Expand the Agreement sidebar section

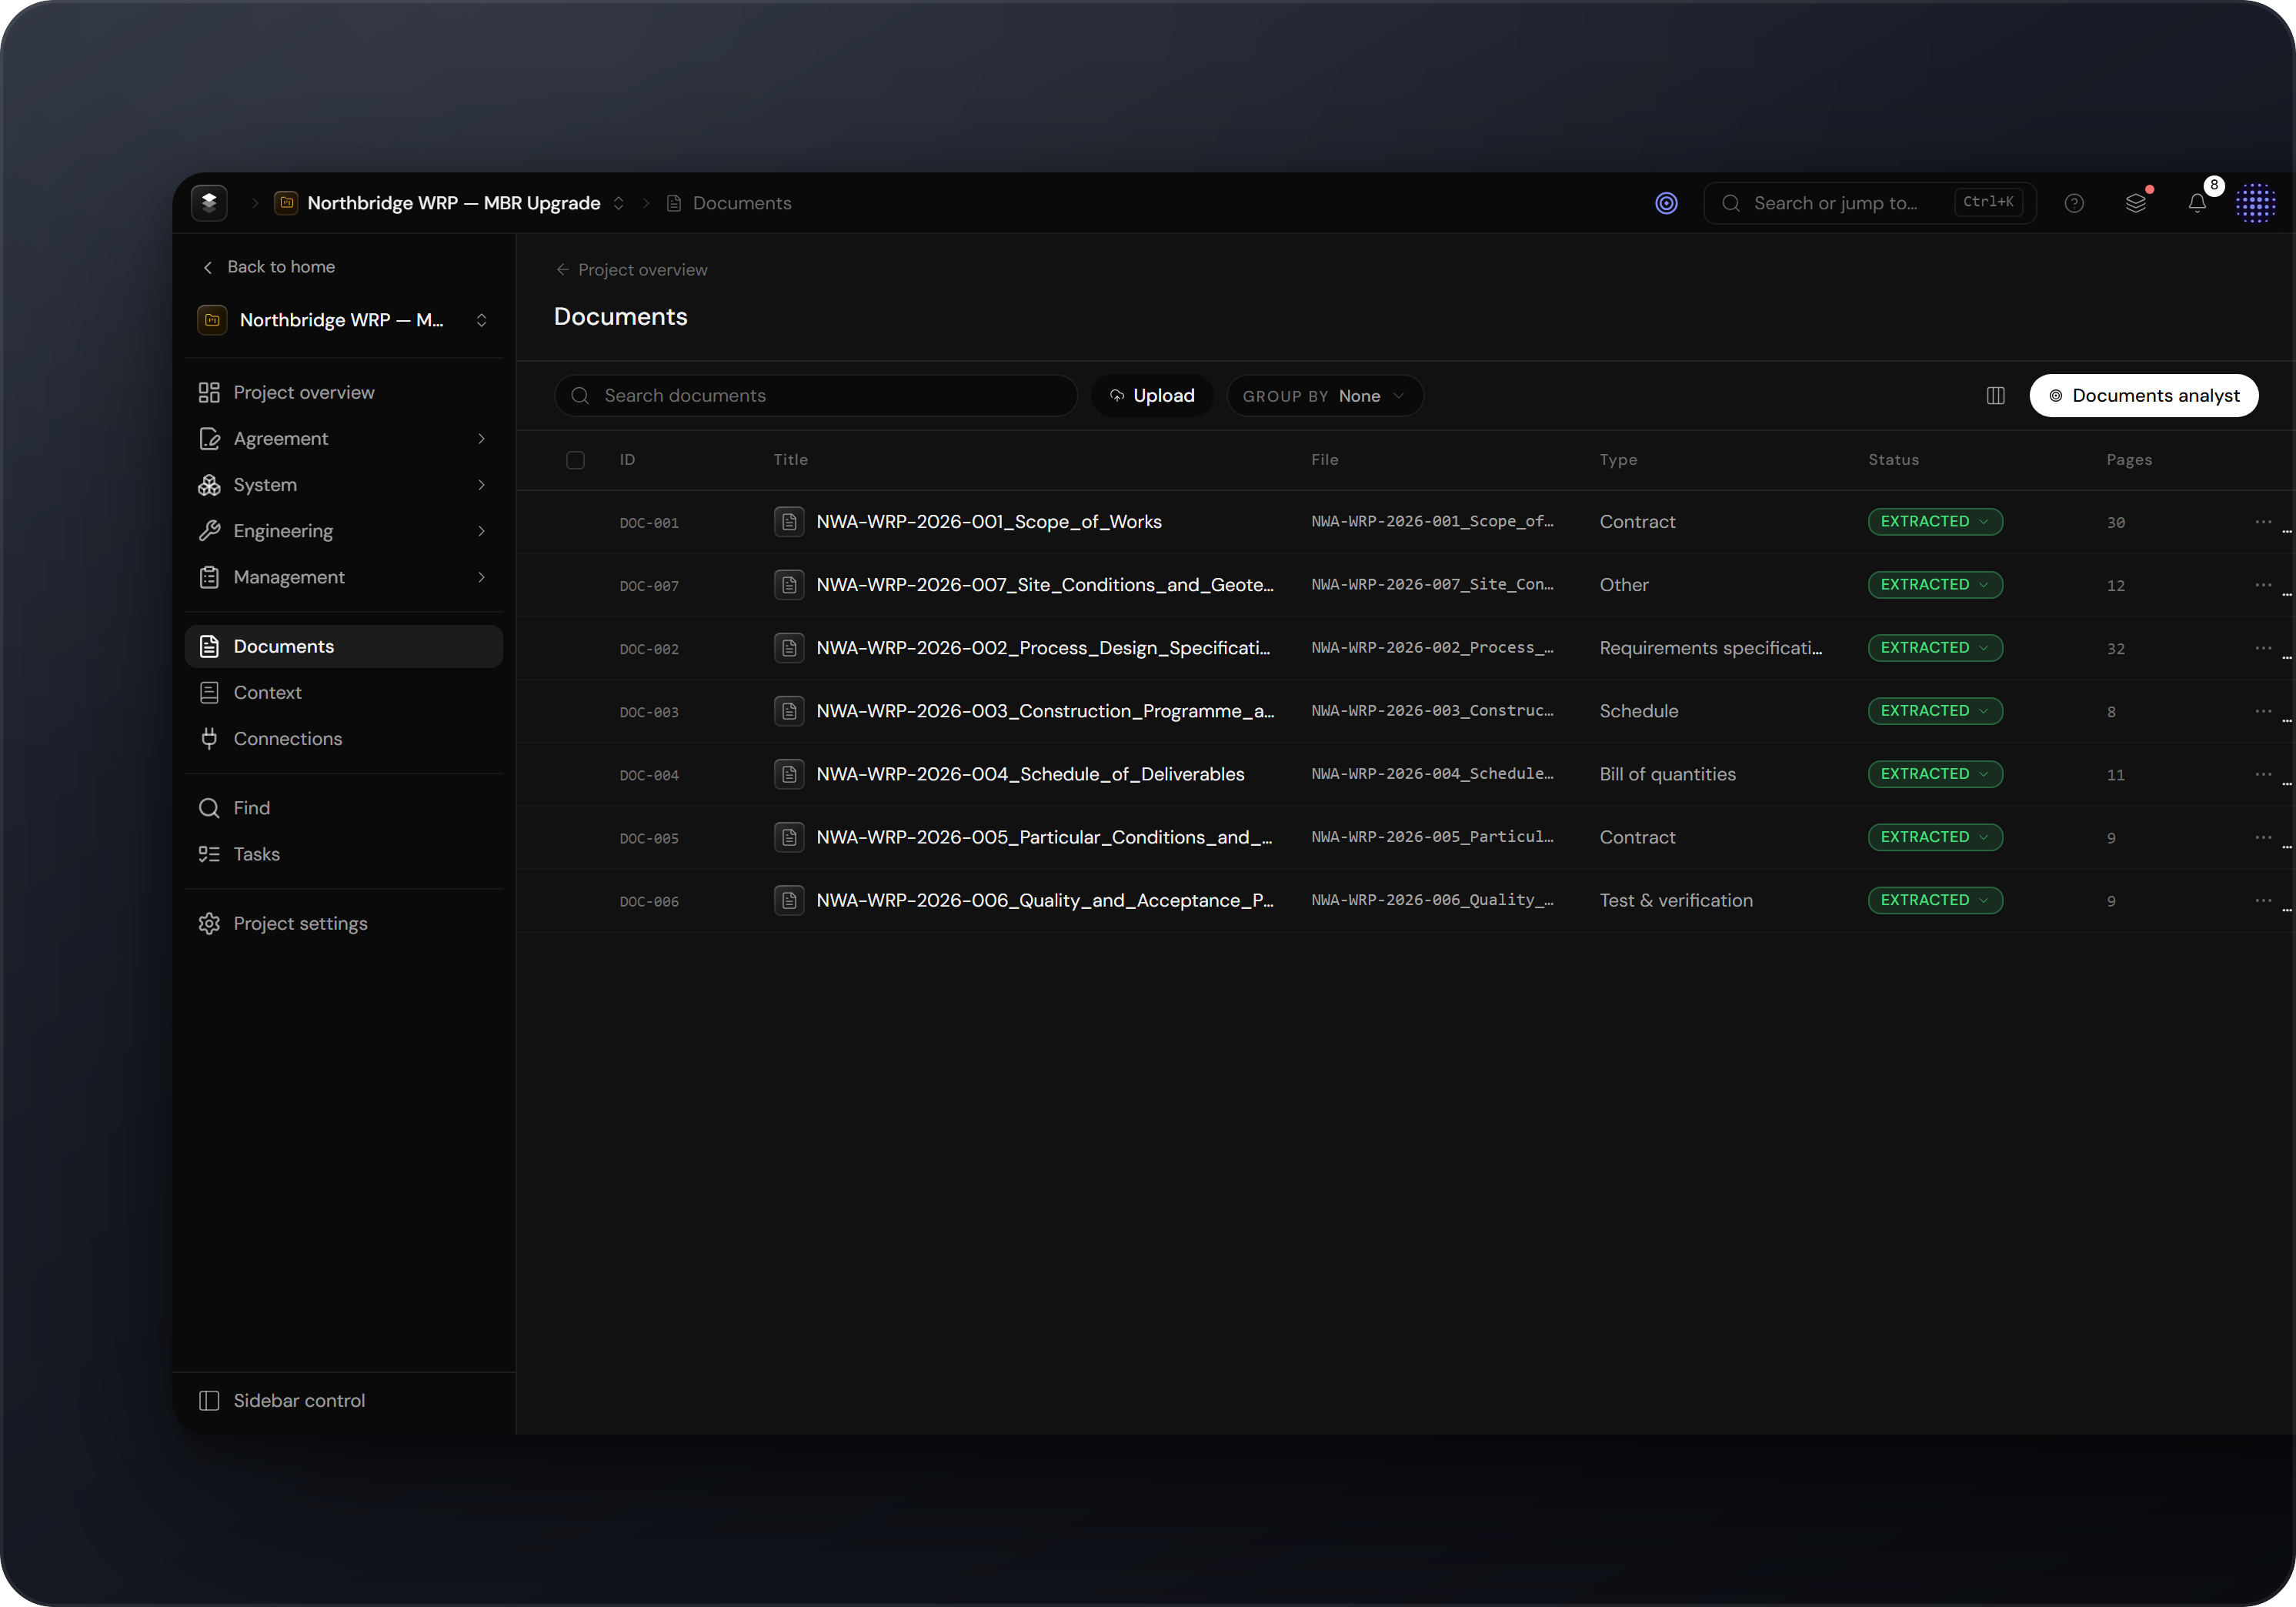coord(481,439)
